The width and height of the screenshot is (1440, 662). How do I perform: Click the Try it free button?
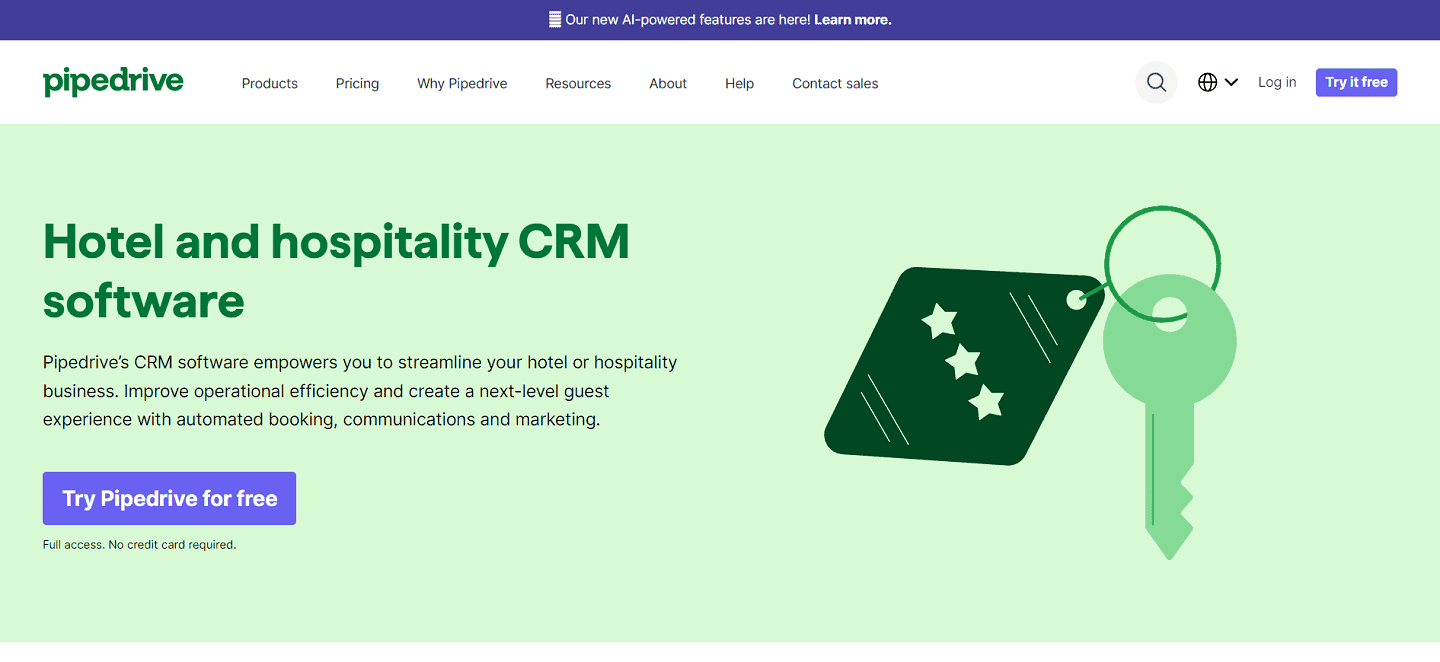(1356, 82)
